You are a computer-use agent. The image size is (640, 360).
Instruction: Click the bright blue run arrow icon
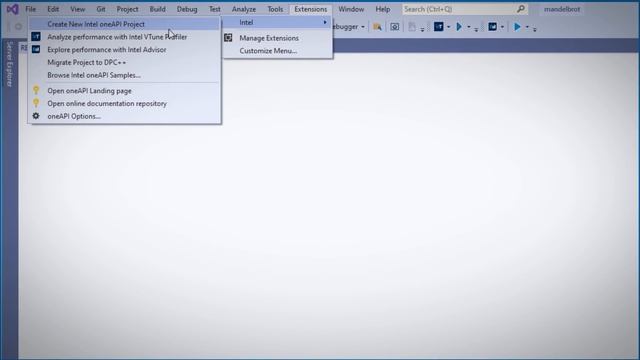tap(517, 27)
